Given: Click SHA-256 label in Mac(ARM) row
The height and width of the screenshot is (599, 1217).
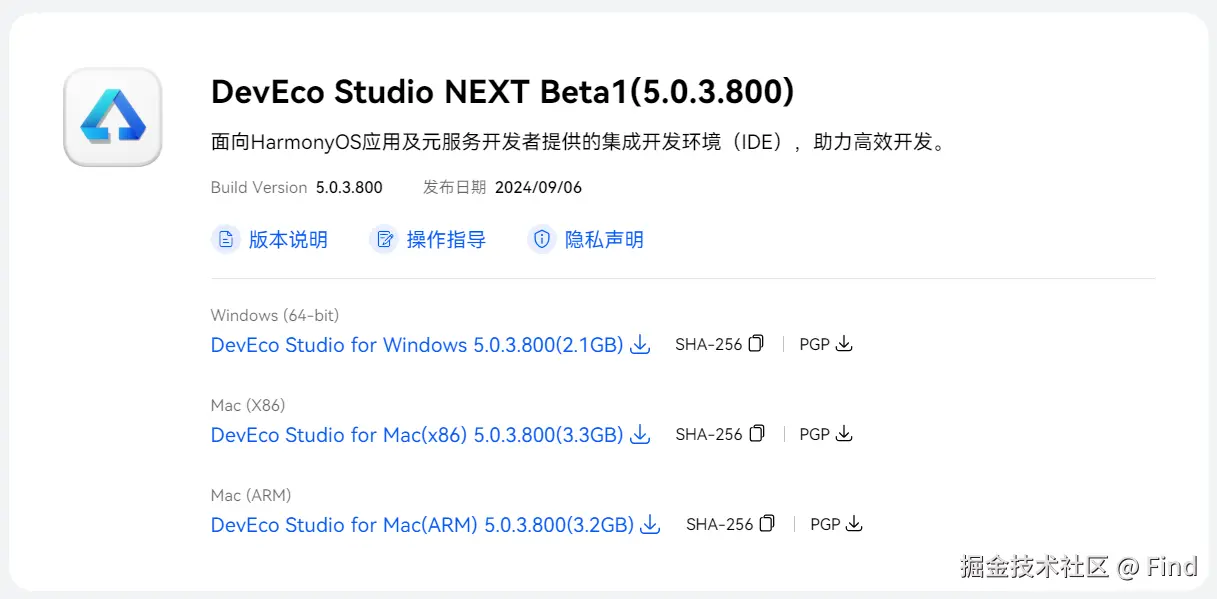Looking at the screenshot, I should pyautogui.click(x=720, y=524).
